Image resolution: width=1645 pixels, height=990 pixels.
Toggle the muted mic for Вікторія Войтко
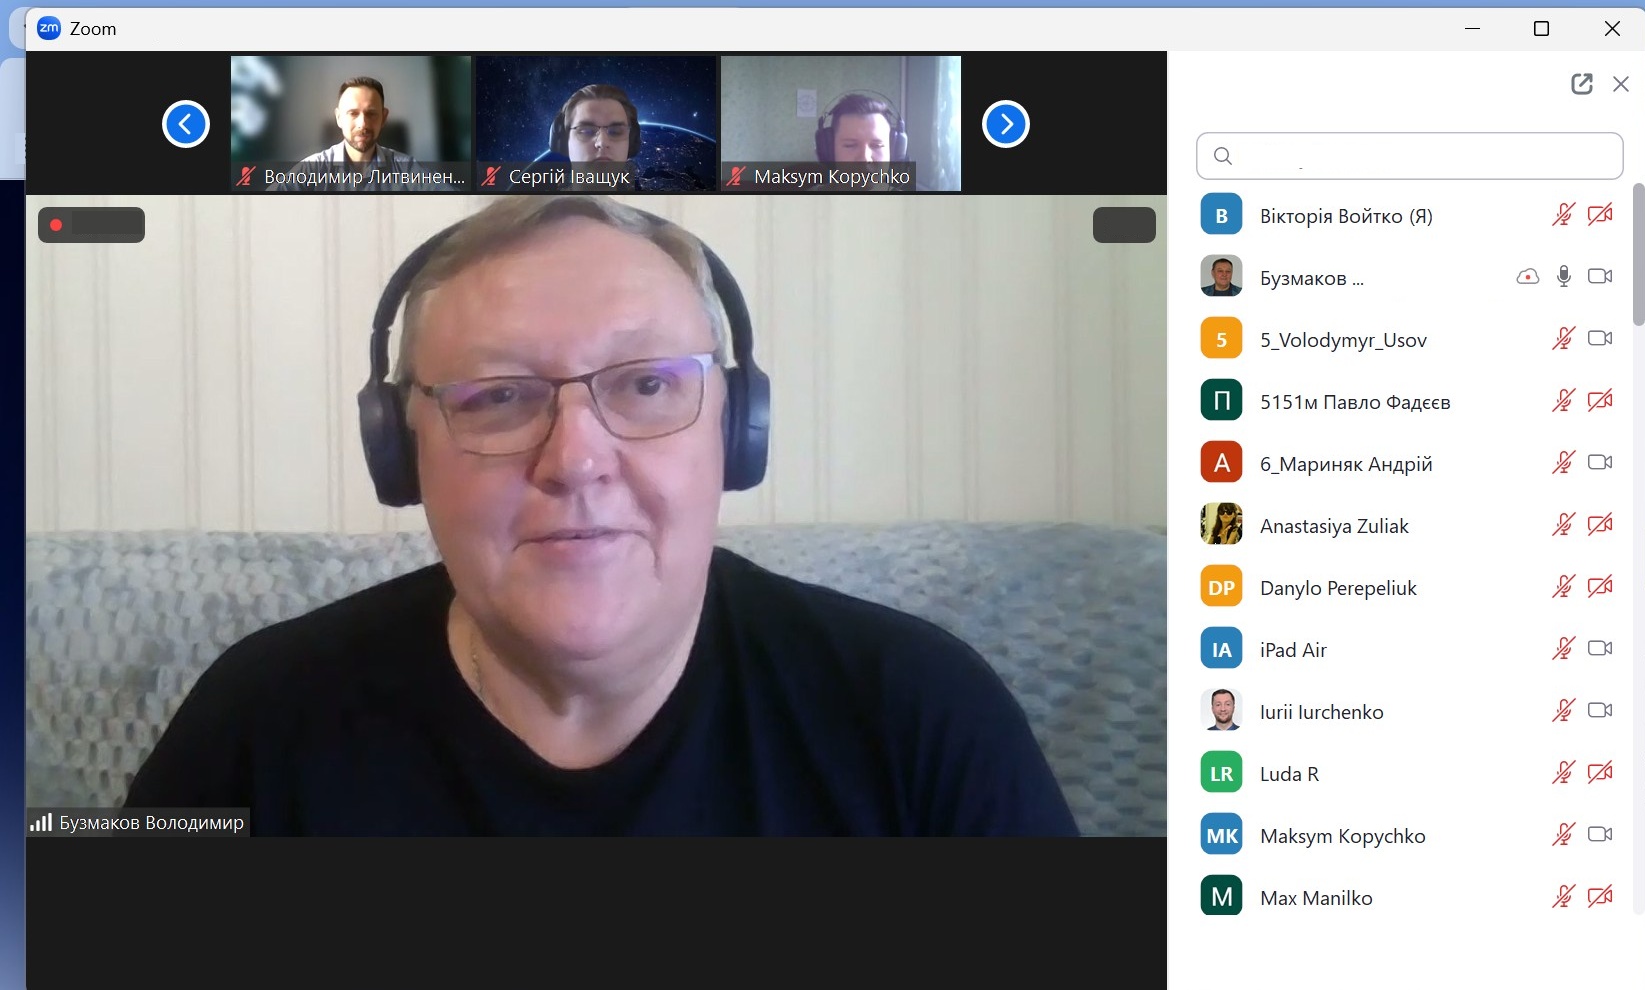(1564, 215)
